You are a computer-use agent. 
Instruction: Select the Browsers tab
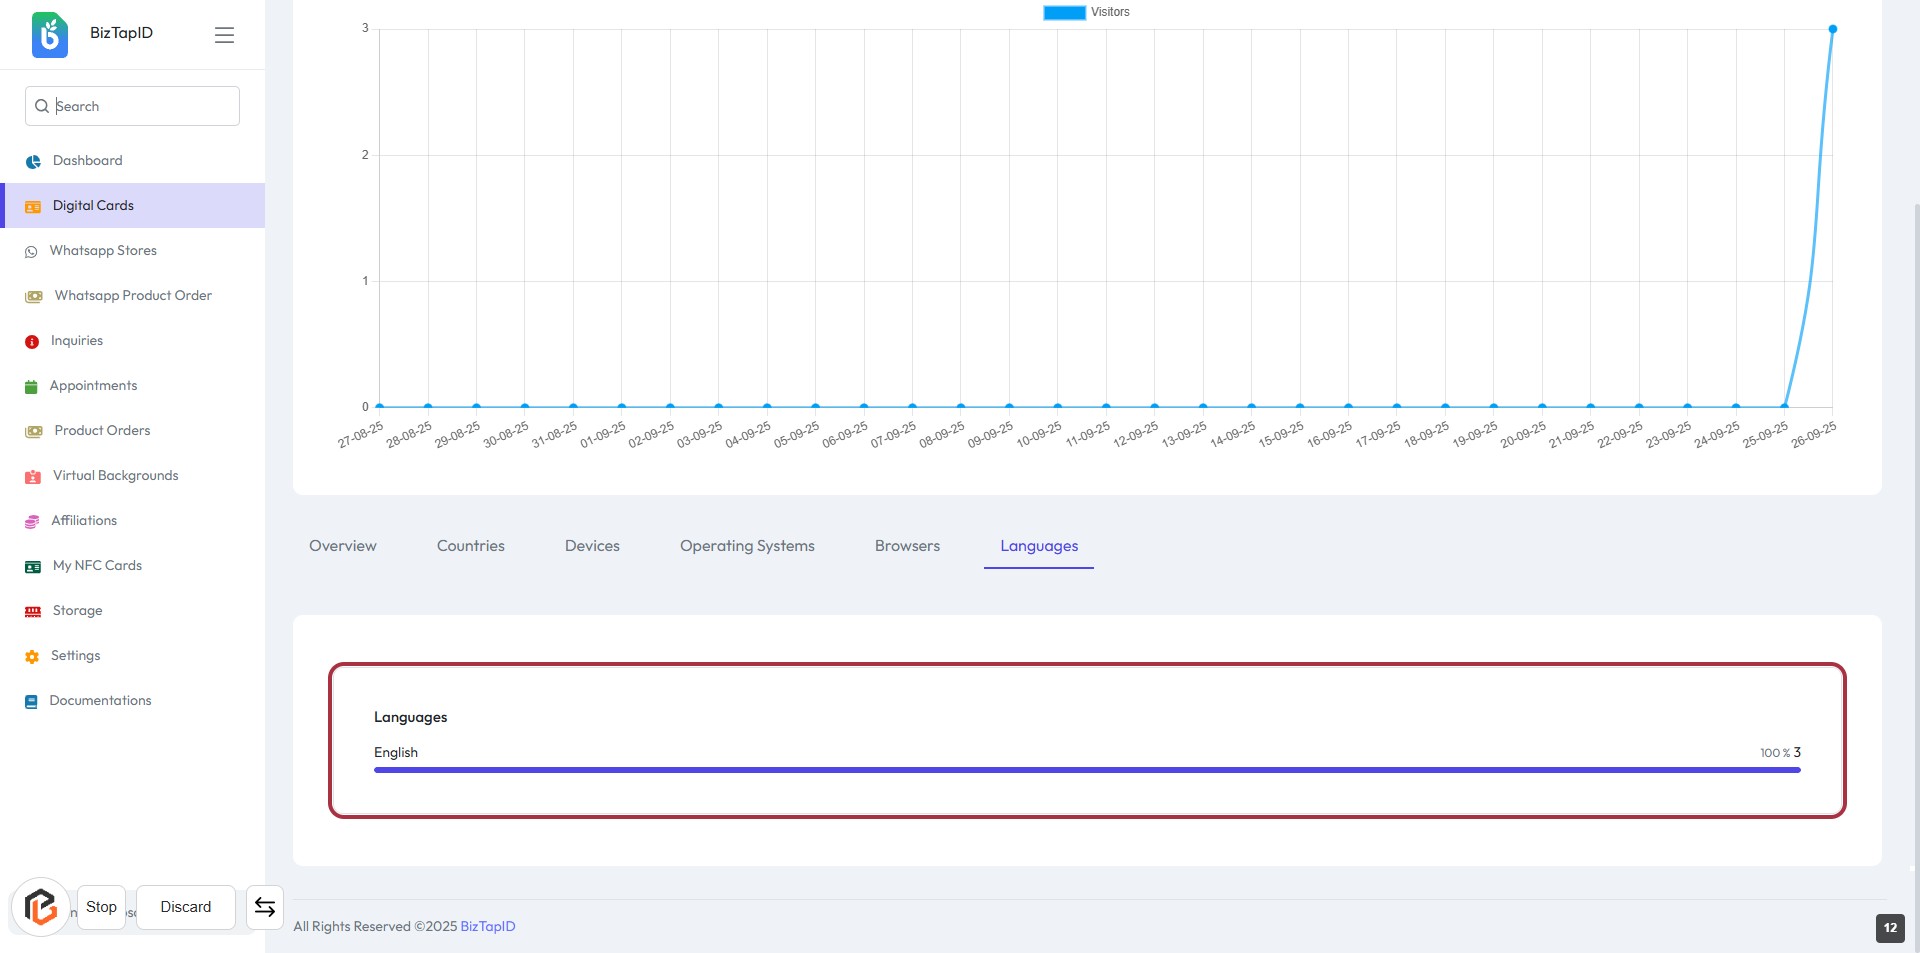pyautogui.click(x=907, y=546)
